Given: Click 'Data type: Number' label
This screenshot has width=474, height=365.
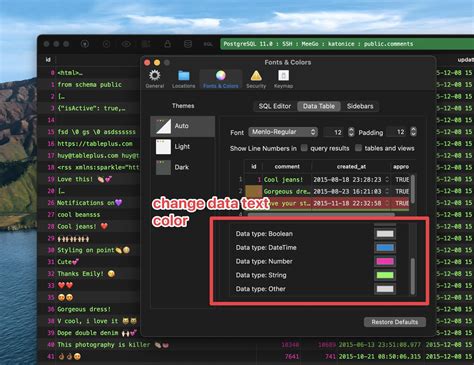Looking at the screenshot, I should coord(264,261).
